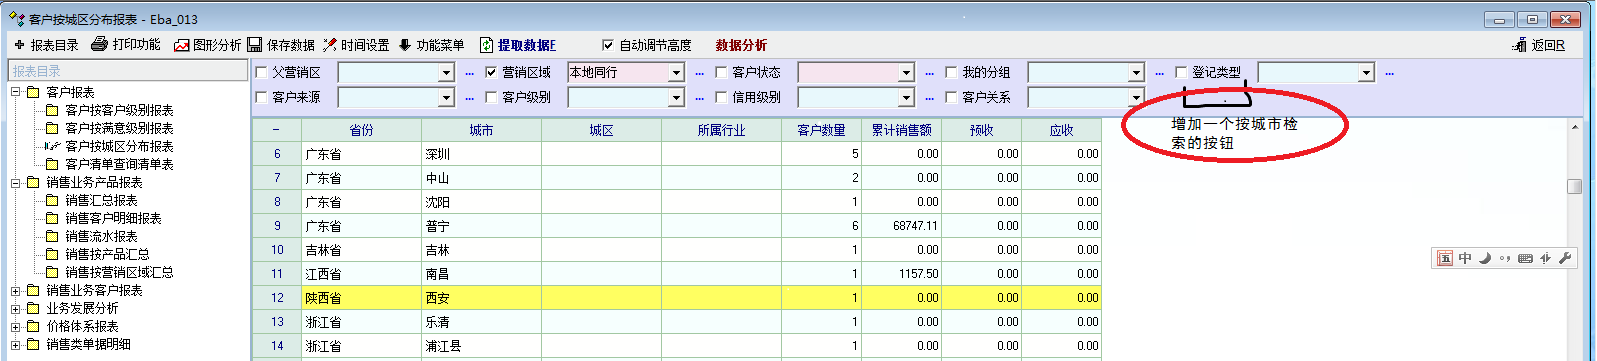Open 数据分析 menu item
Viewport: 1597px width, 361px height.
(x=741, y=45)
